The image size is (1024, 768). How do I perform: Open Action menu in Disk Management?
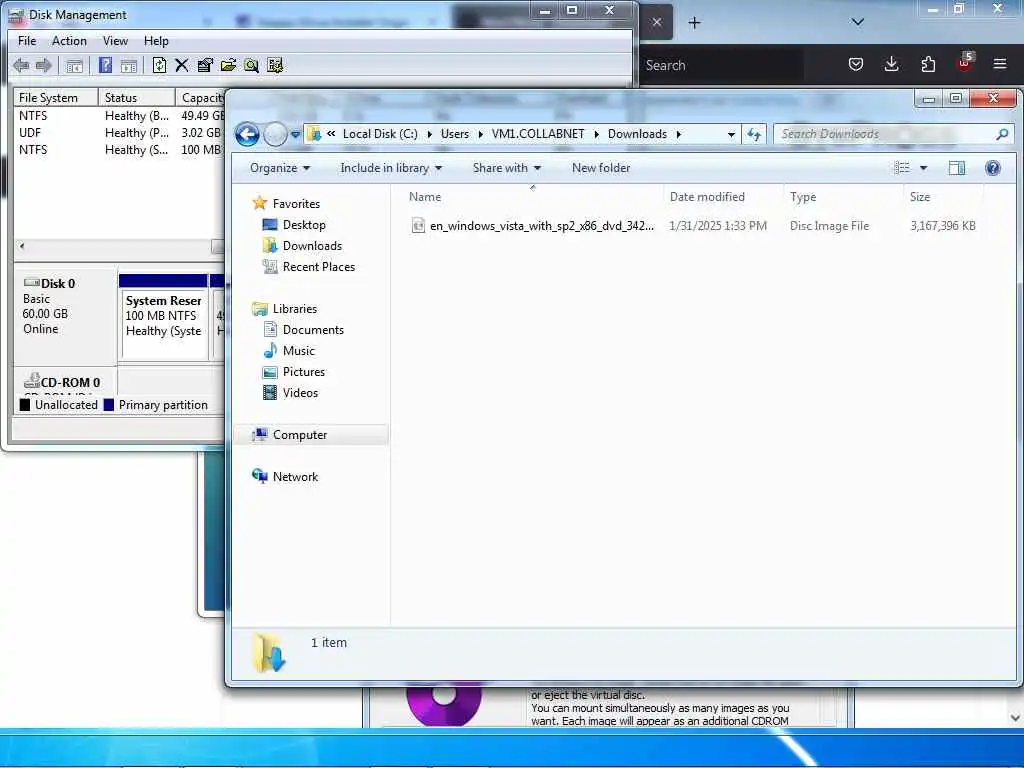[x=69, y=40]
